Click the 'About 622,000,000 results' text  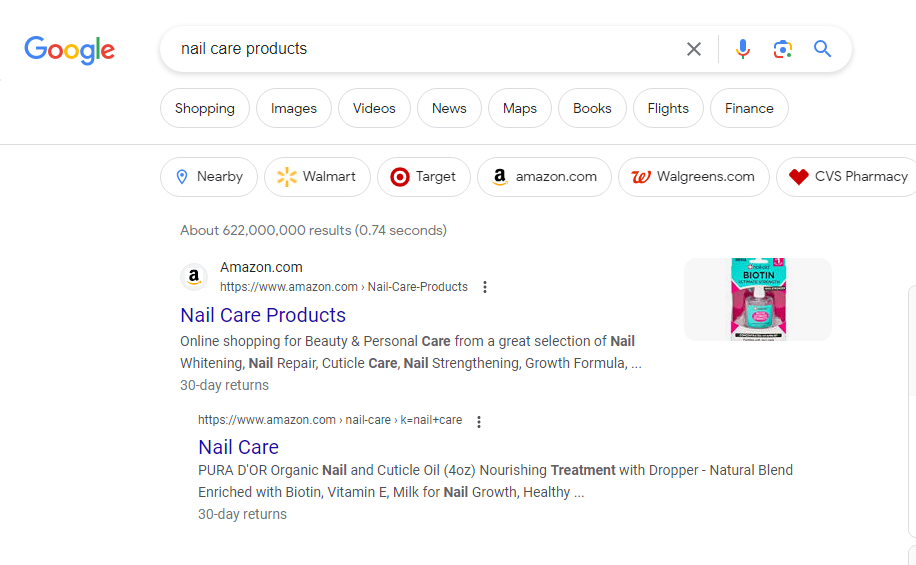coord(313,230)
